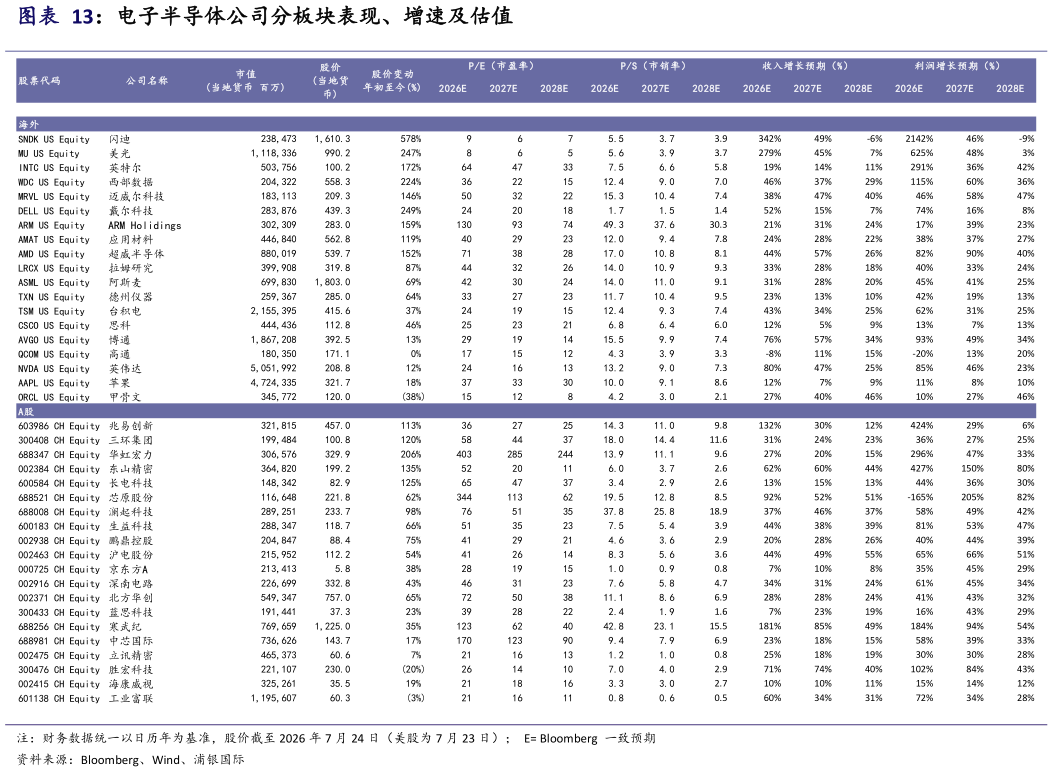Viewport: 1053px width, 772px height.
Task: Select 688008 CH Equity ticker
Action: click(59, 512)
